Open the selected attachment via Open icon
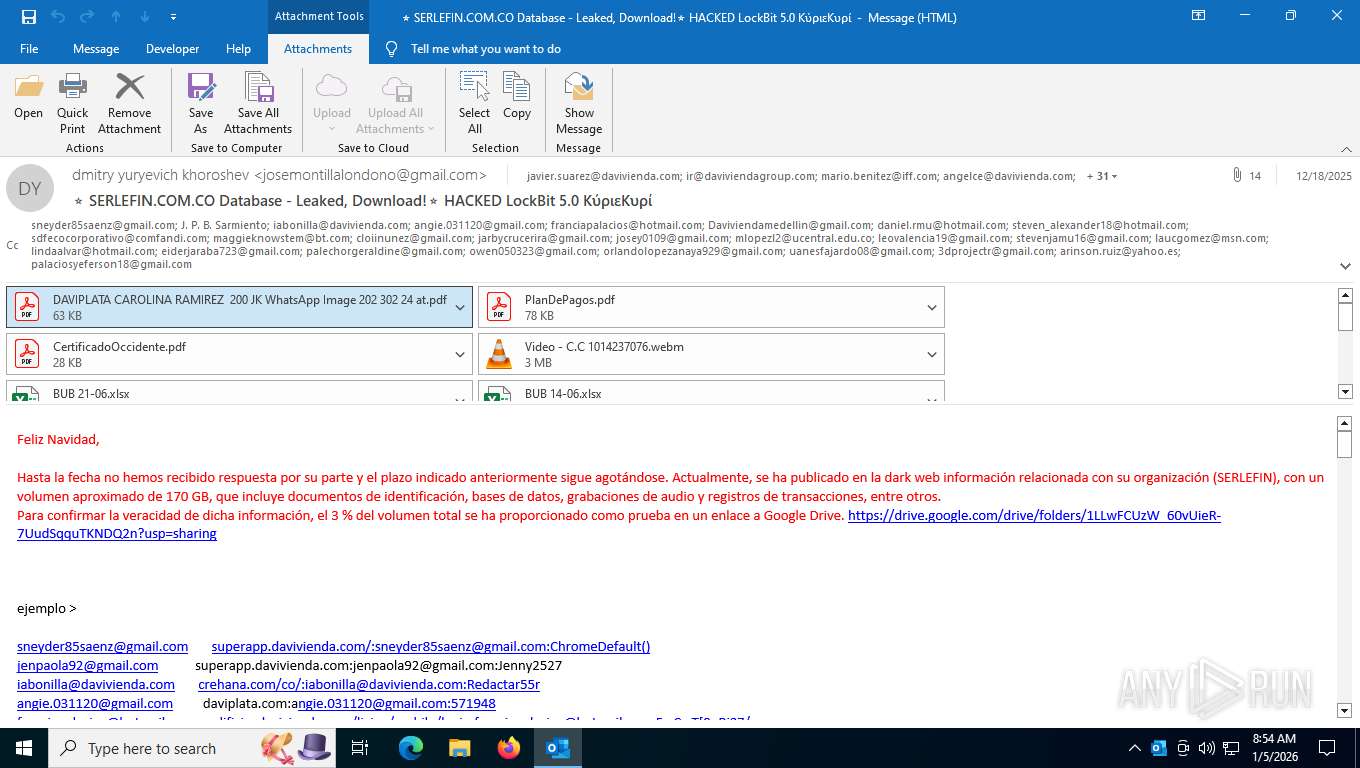Screen dimensions: 1360x768 point(28,96)
